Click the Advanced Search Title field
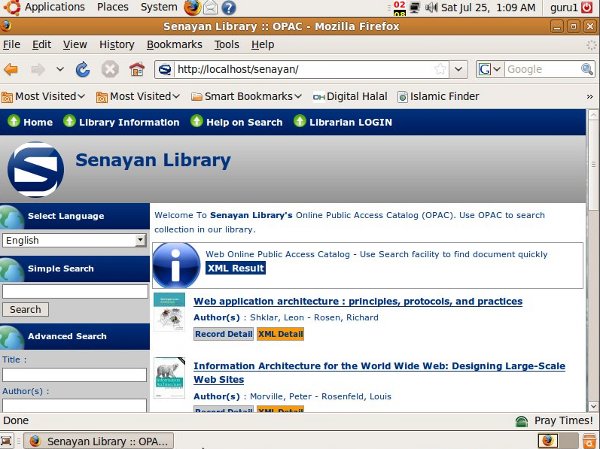 click(x=75, y=375)
